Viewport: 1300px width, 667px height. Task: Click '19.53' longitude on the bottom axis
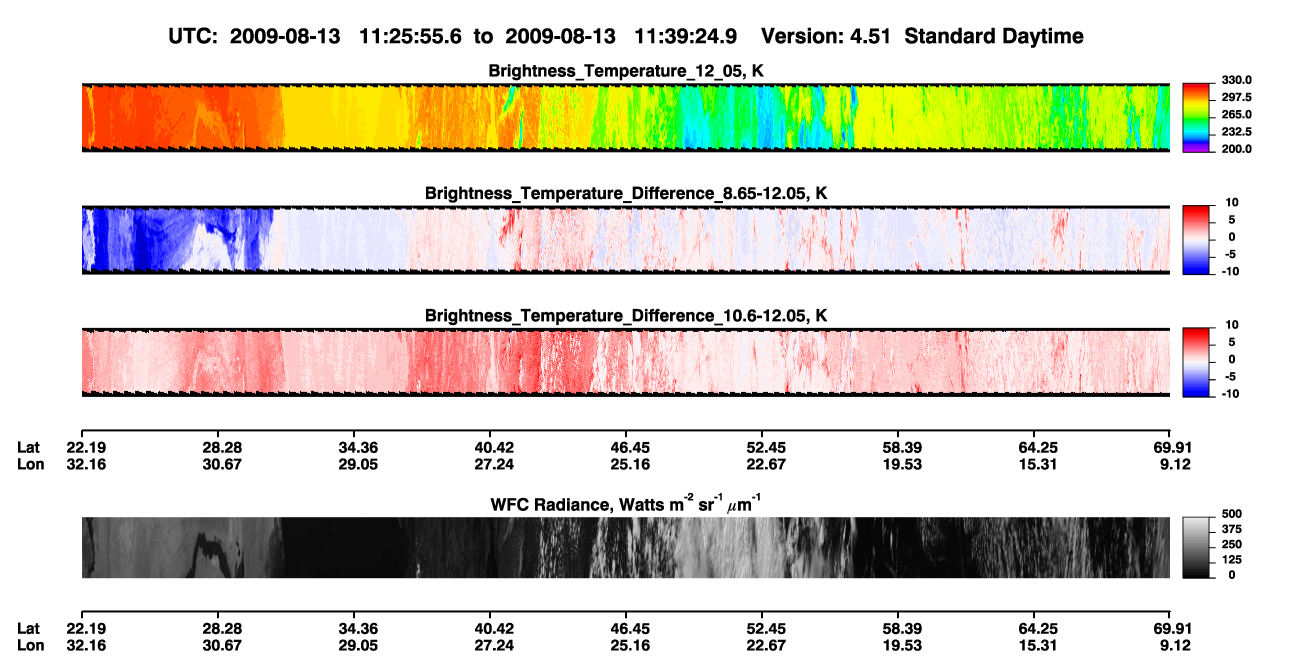click(900, 646)
